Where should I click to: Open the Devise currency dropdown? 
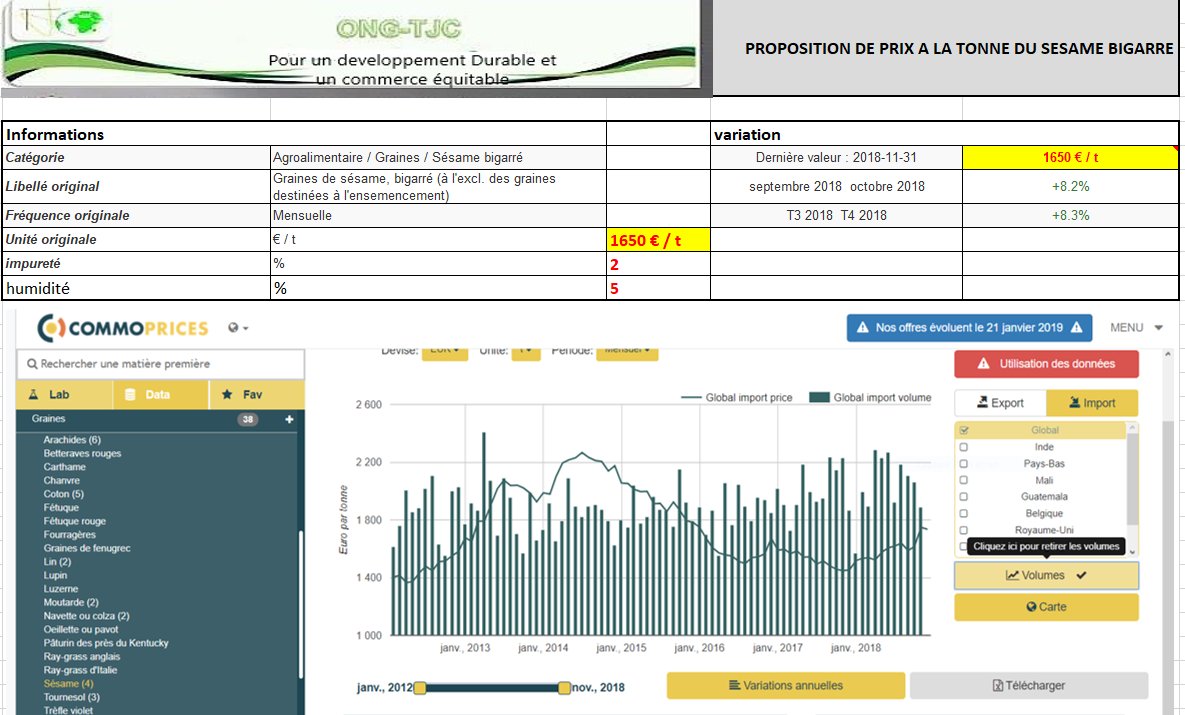pyautogui.click(x=444, y=351)
